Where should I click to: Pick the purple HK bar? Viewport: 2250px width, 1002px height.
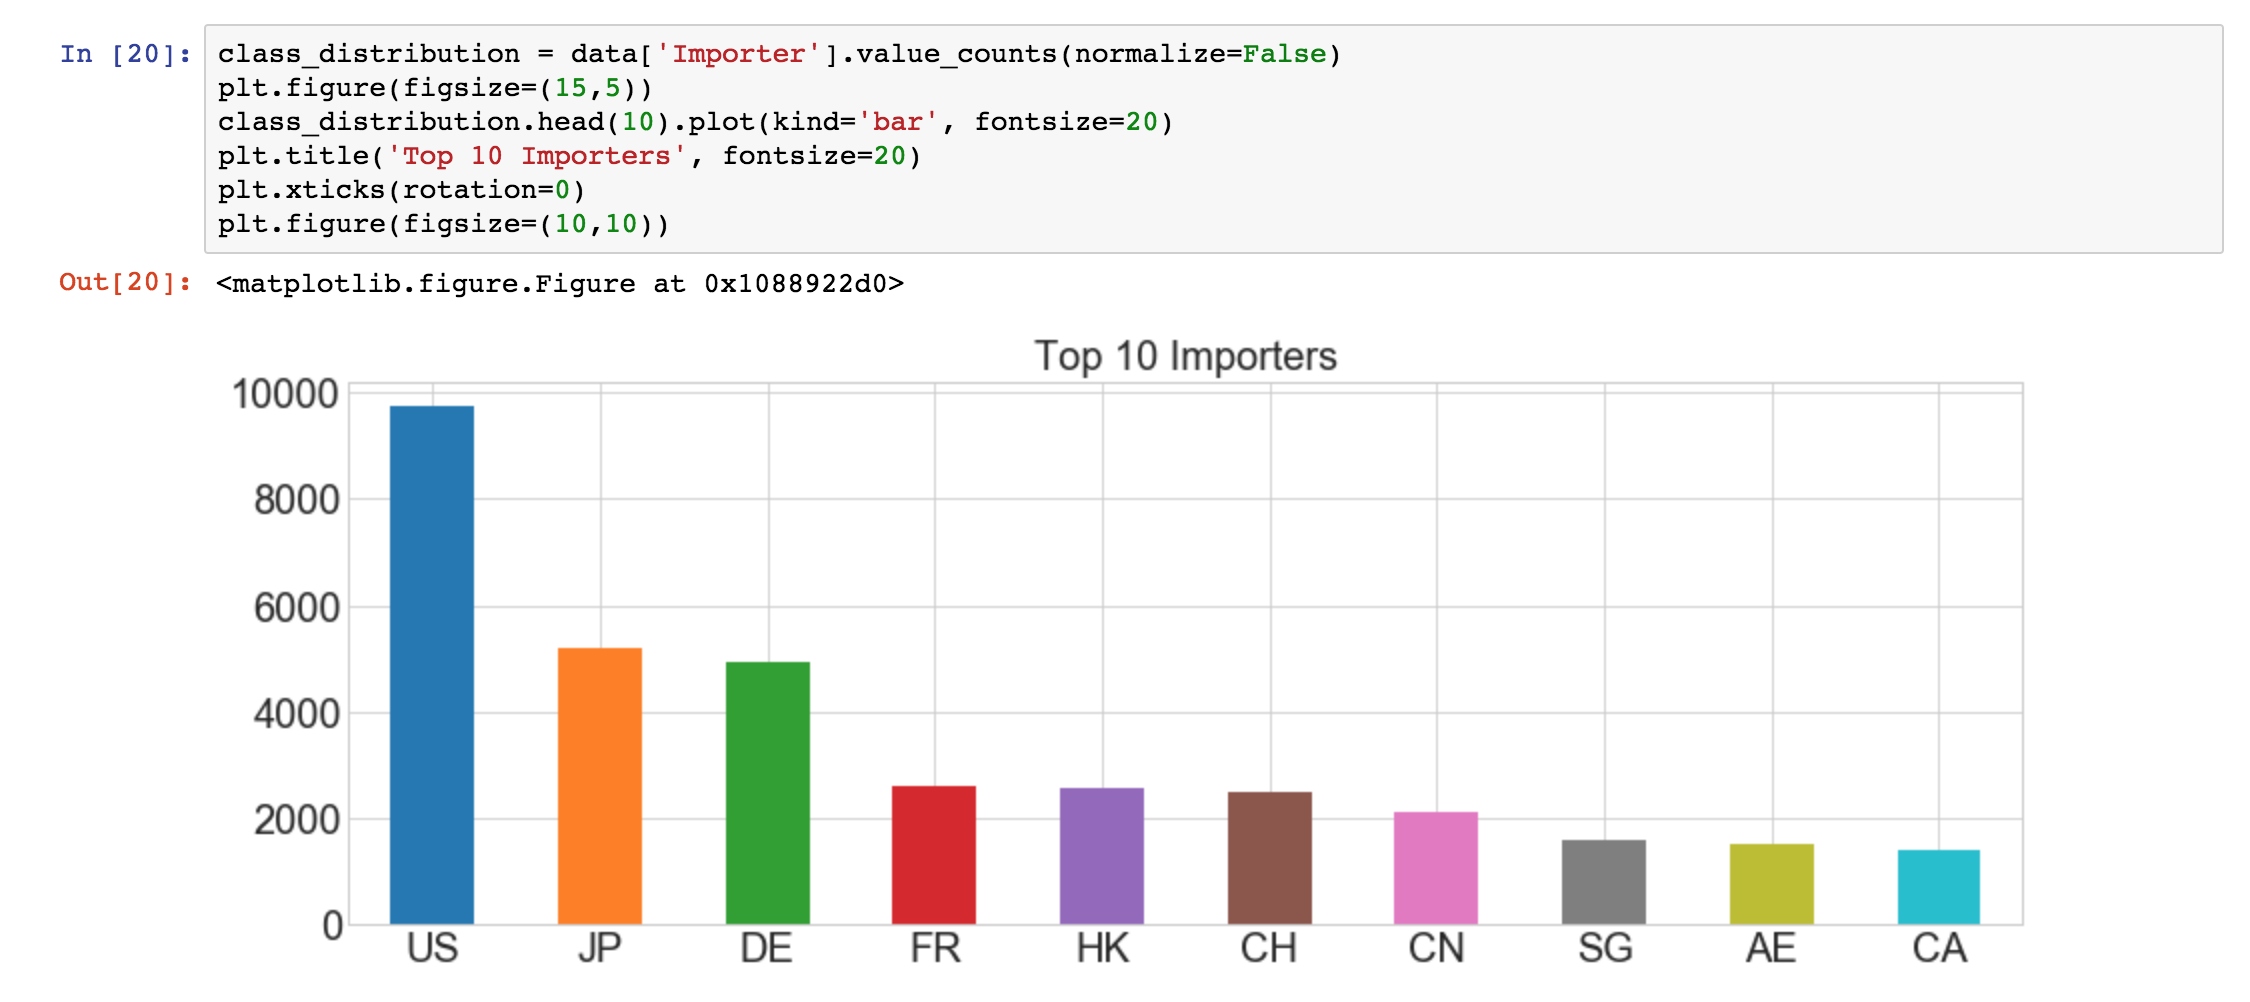pos(1102,856)
